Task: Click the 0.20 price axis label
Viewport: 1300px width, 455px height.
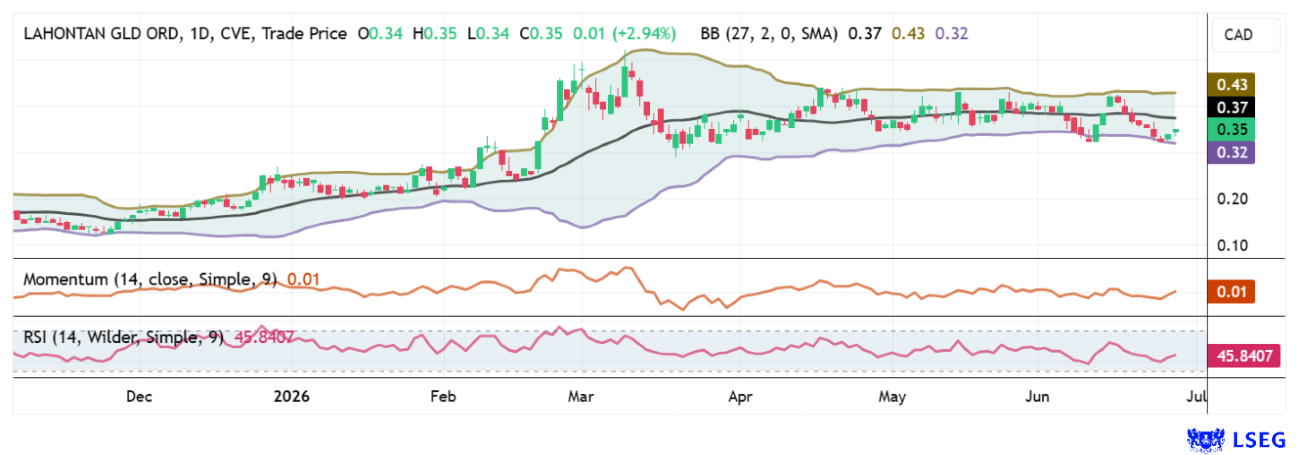Action: [1231, 199]
